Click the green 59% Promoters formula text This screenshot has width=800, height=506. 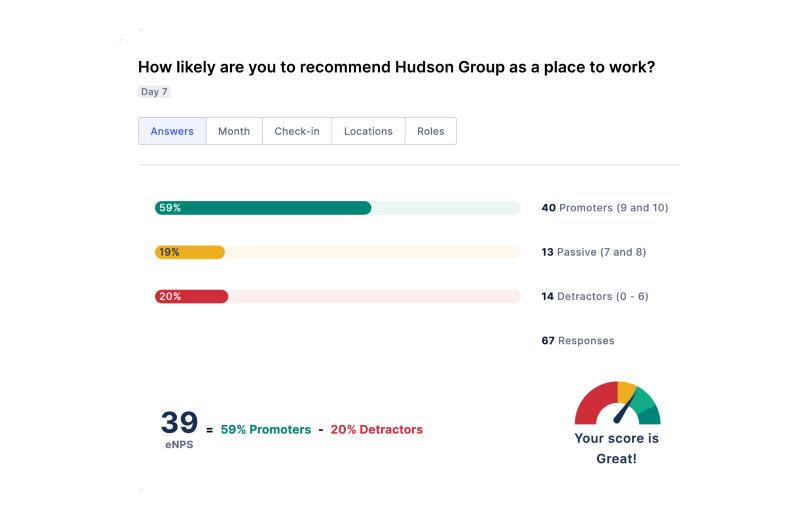click(266, 429)
